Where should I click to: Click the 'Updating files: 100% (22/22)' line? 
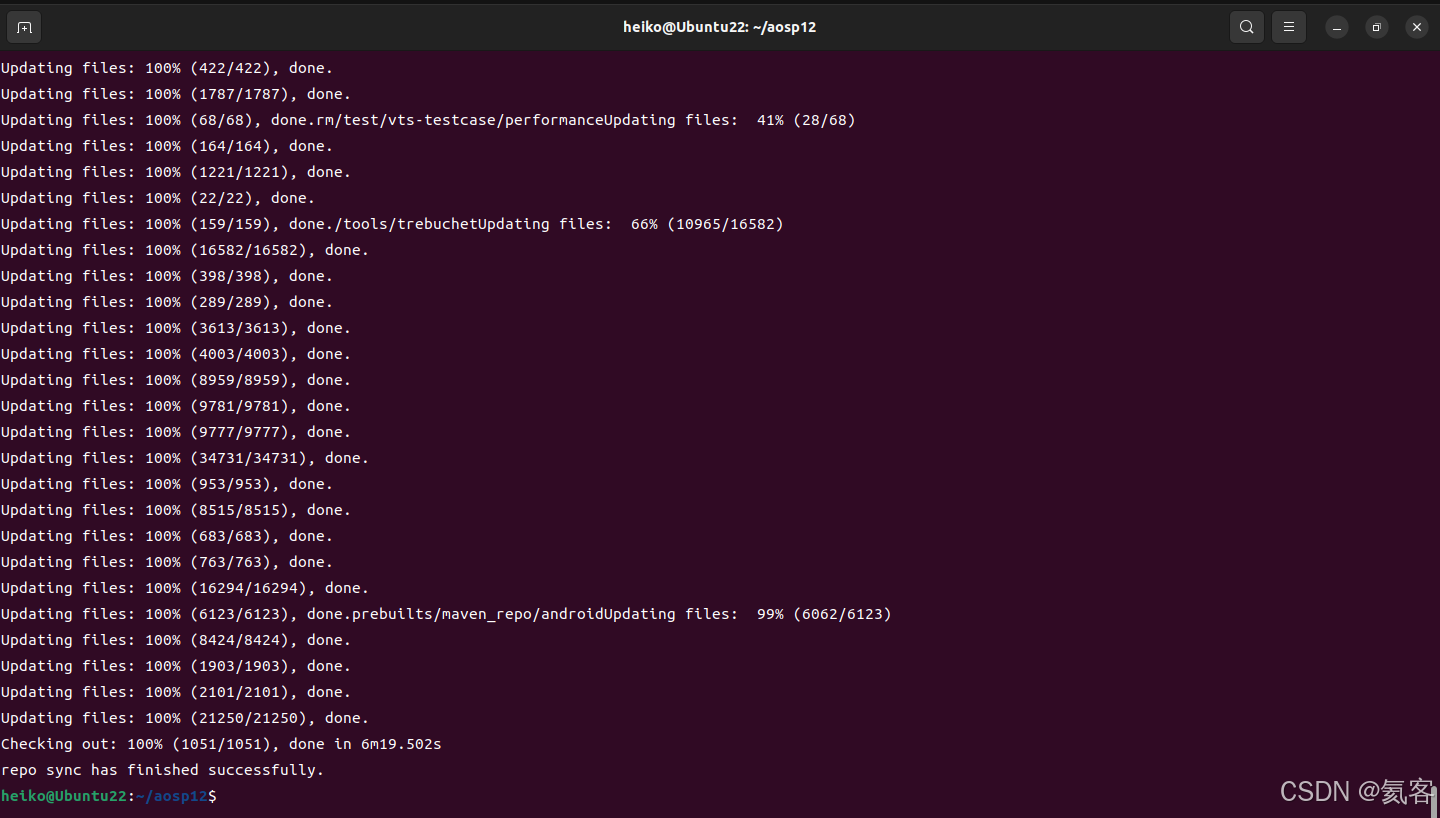pos(158,198)
